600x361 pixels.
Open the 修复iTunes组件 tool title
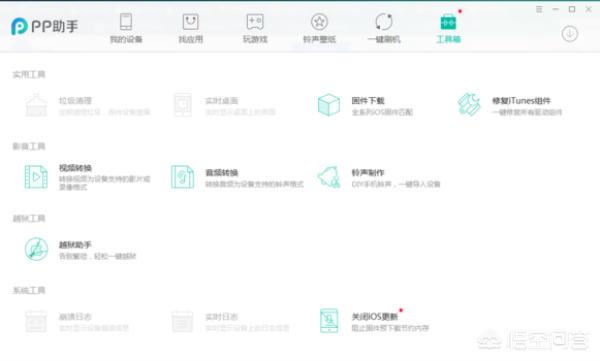[521, 101]
